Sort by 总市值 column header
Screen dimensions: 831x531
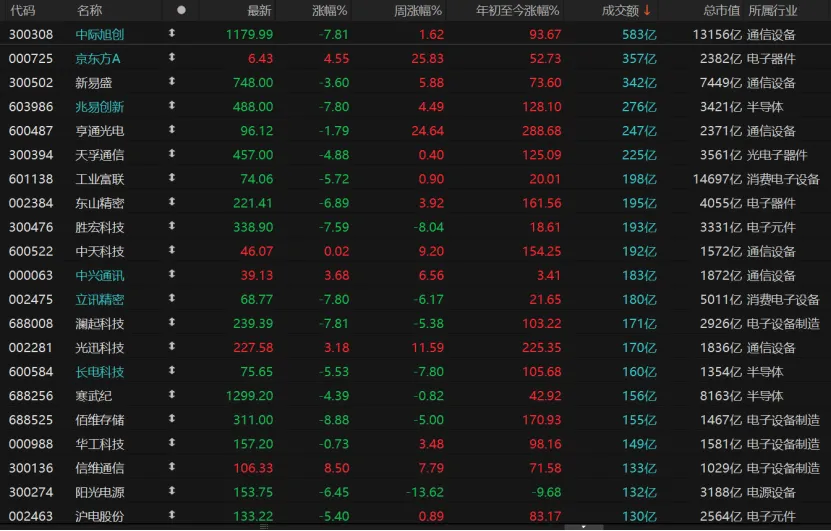pos(721,11)
